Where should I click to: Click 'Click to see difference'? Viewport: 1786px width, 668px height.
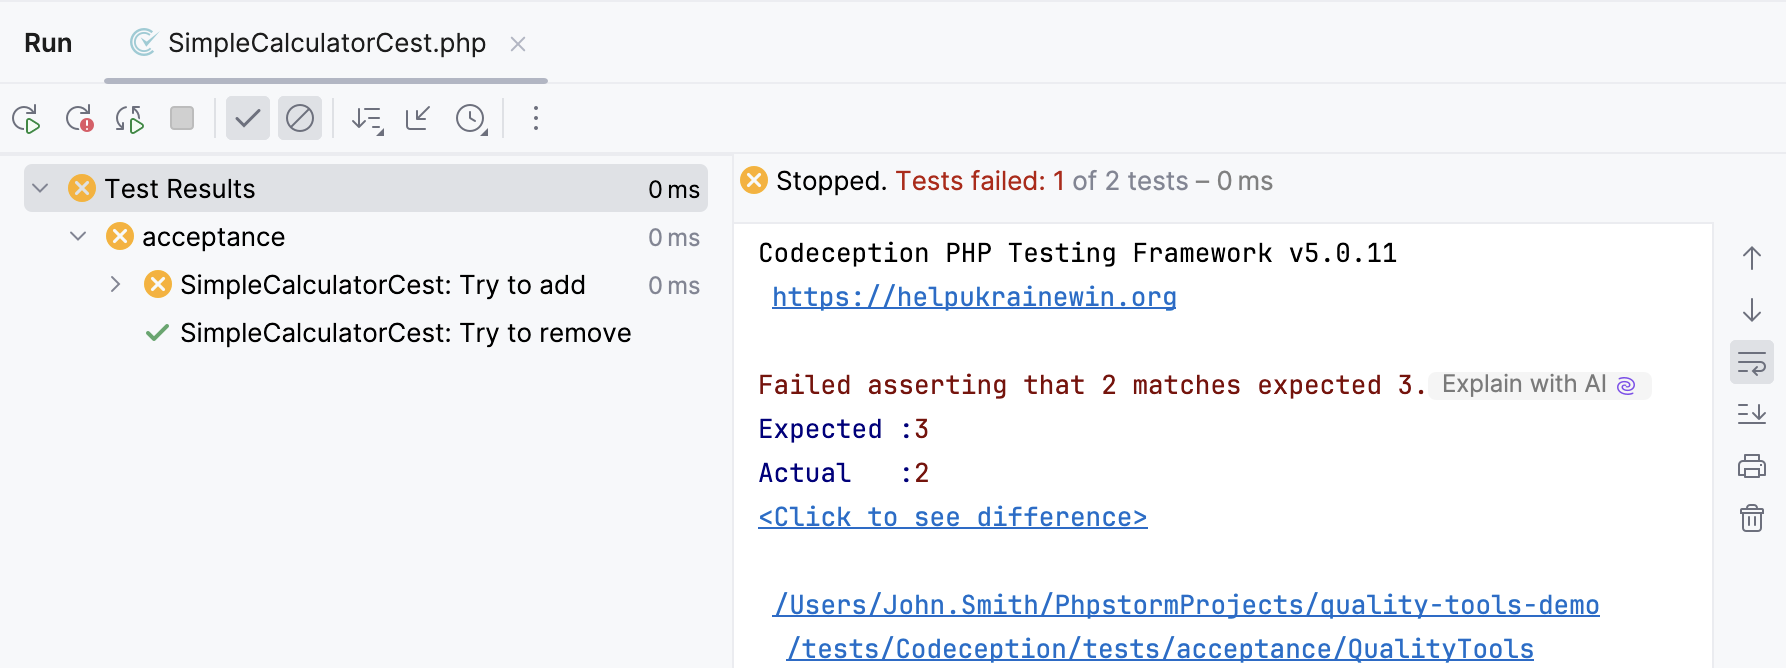click(x=952, y=516)
